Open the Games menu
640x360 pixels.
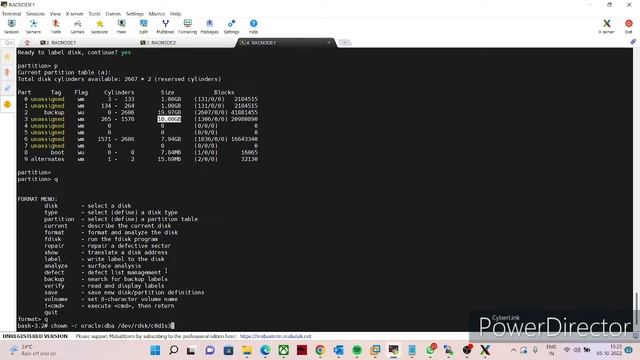click(113, 13)
